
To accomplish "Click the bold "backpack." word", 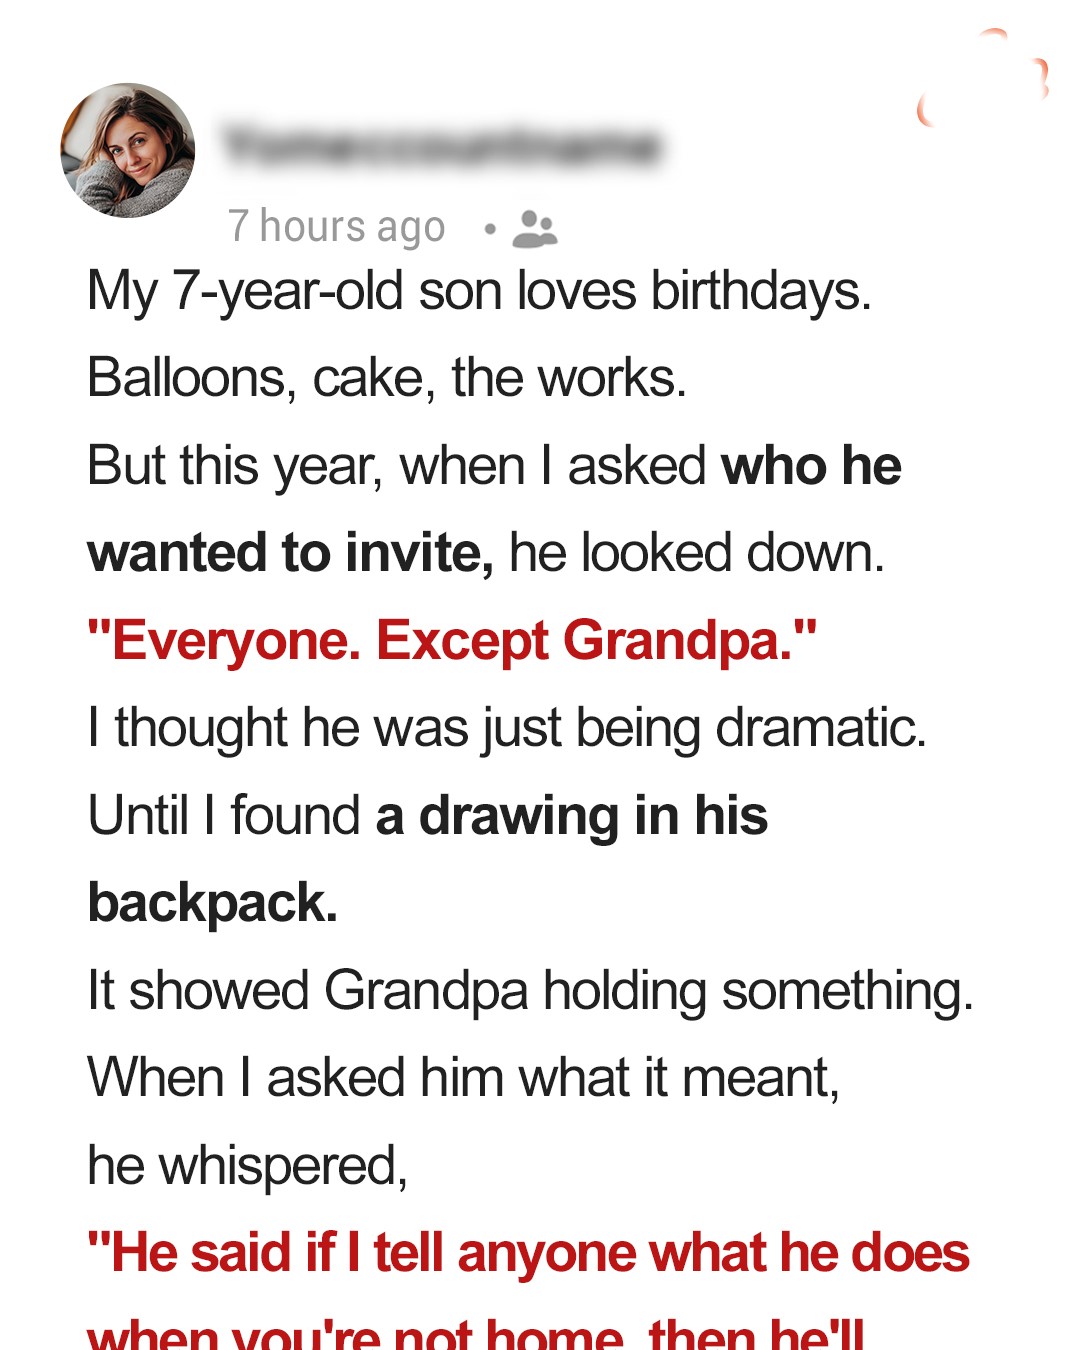I will click(x=212, y=903).
